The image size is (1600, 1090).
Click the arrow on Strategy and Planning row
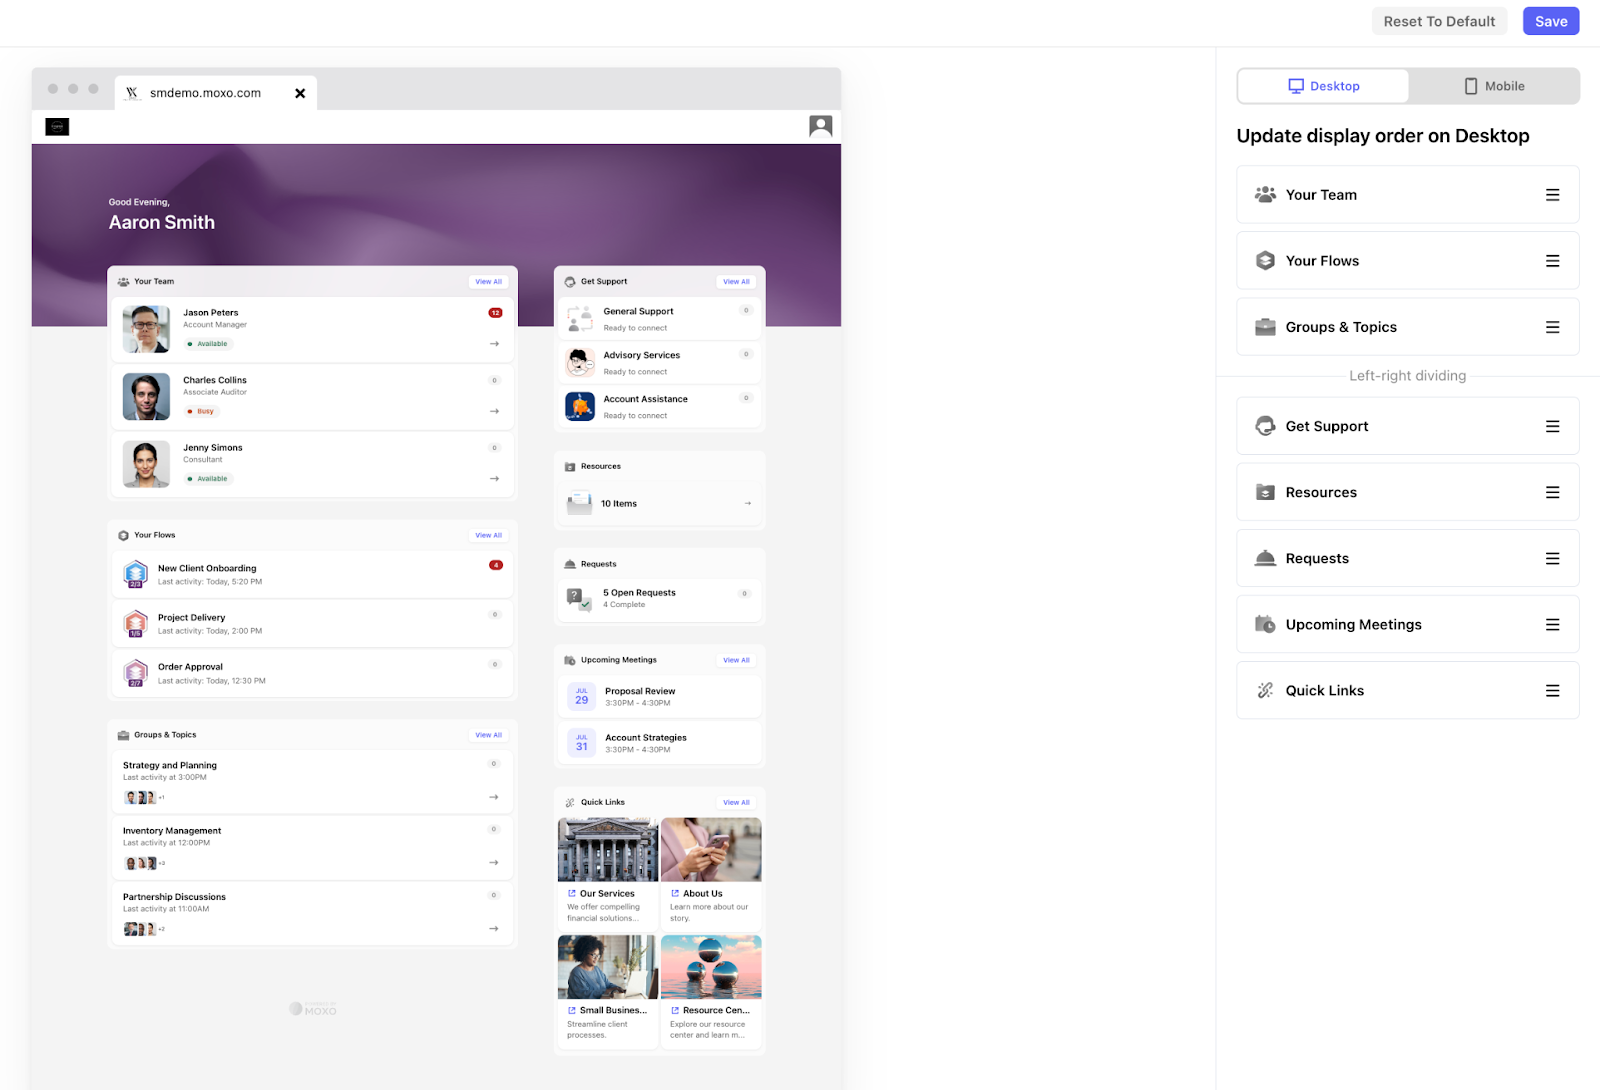click(494, 797)
